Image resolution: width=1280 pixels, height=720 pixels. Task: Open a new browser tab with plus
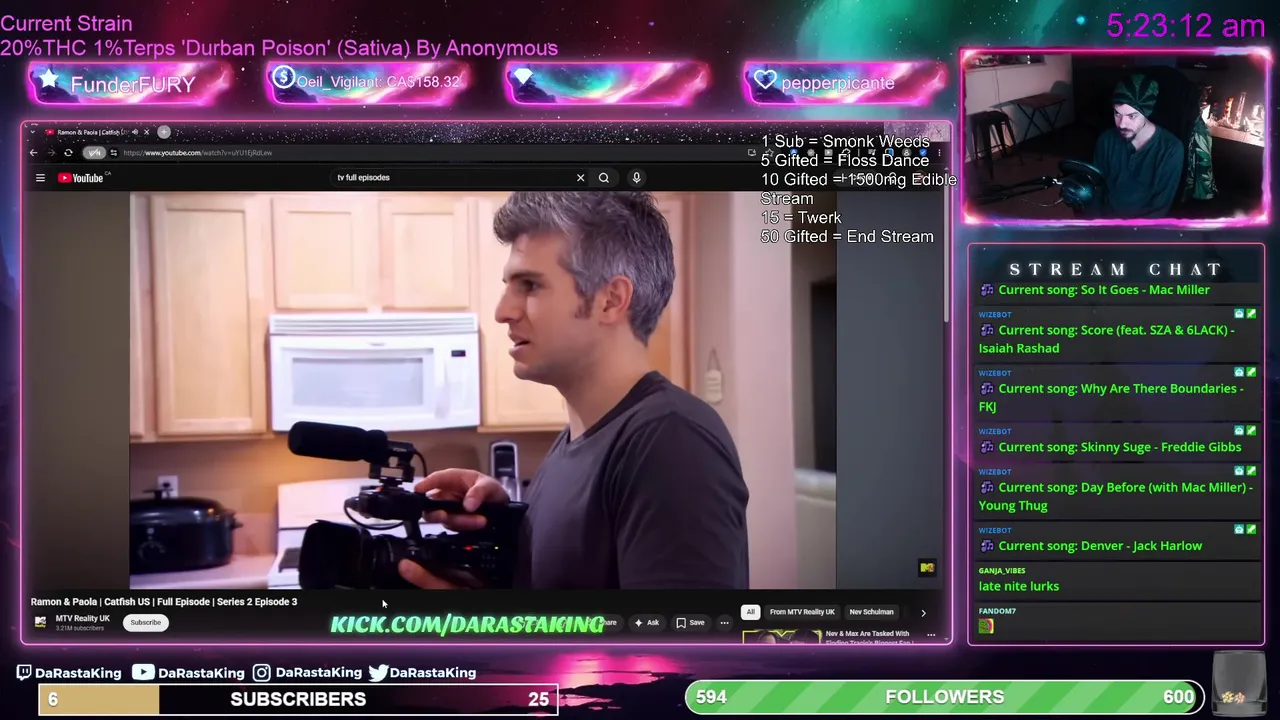164,132
